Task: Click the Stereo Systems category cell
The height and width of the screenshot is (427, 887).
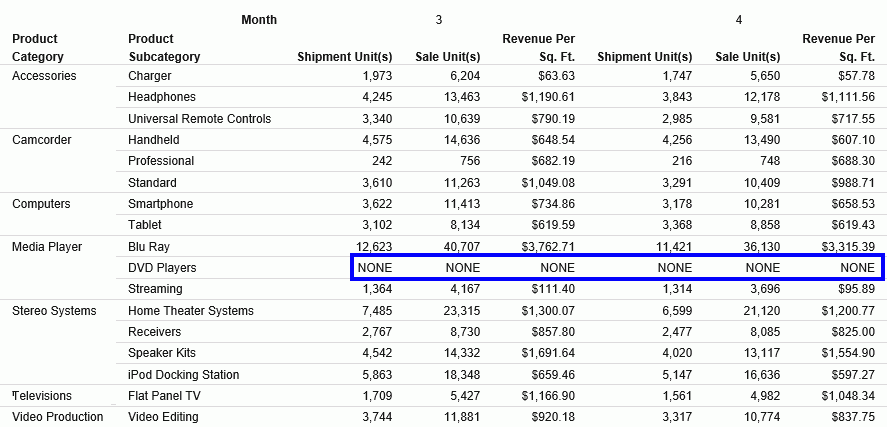Action: tap(54, 311)
